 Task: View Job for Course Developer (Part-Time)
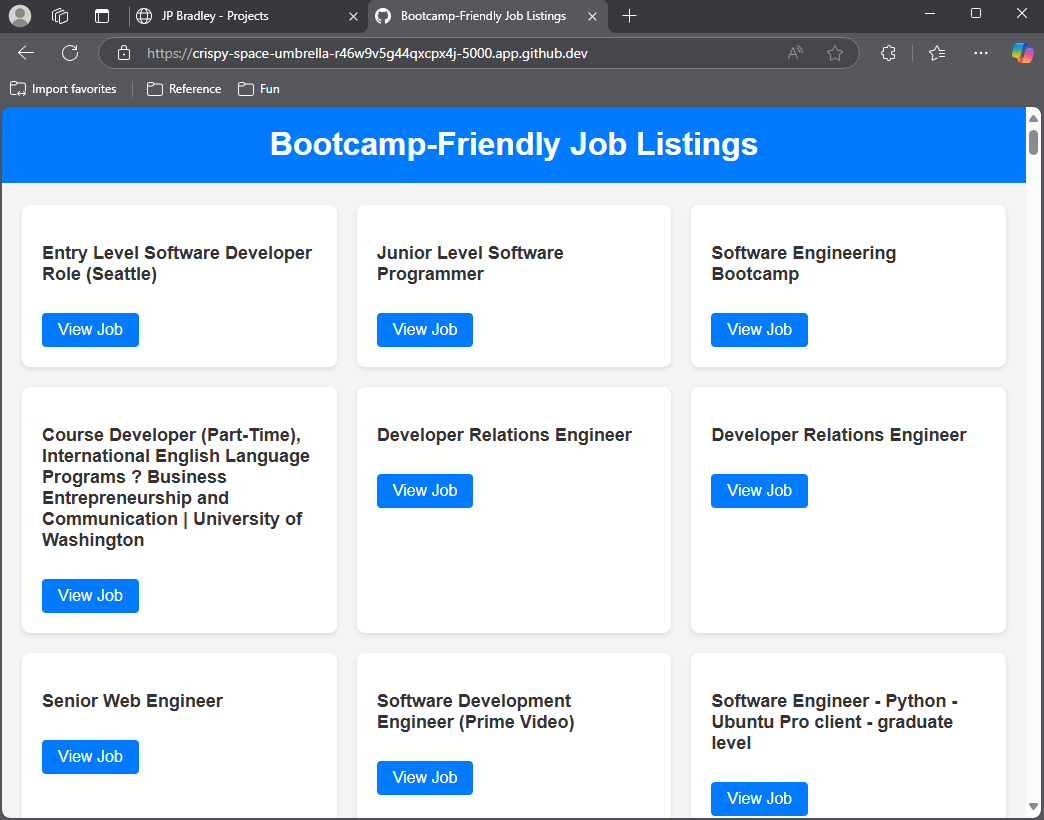point(91,596)
